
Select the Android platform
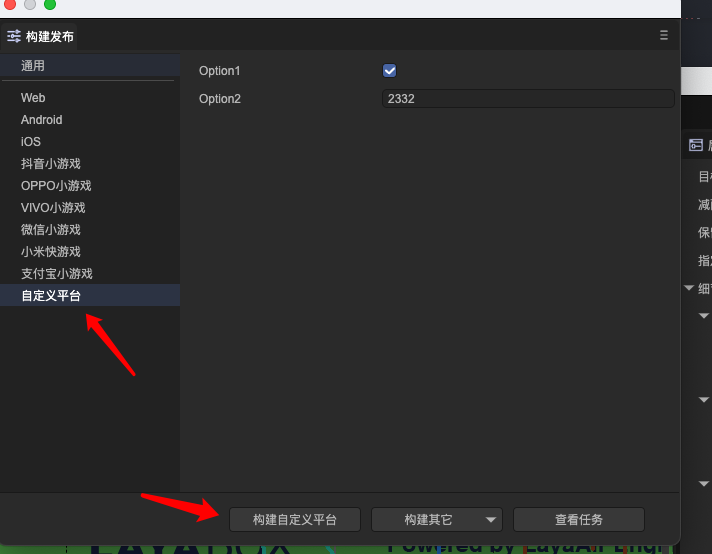point(42,120)
